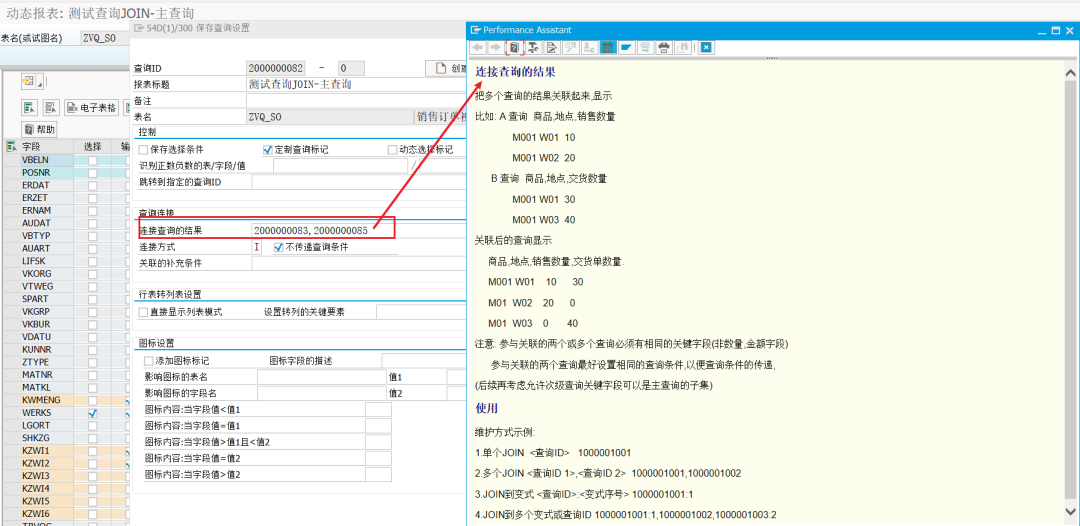Uncheck 不传递查询条件 checkbox
This screenshot has width=1080, height=526.
[278, 246]
